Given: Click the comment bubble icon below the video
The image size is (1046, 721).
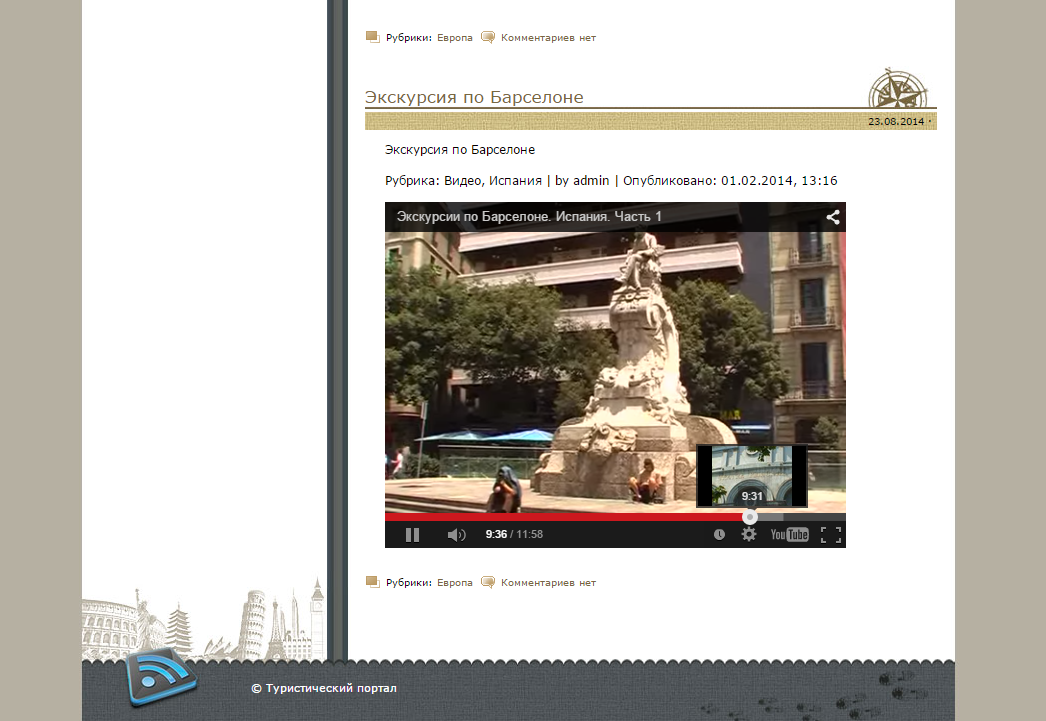Looking at the screenshot, I should (488, 582).
